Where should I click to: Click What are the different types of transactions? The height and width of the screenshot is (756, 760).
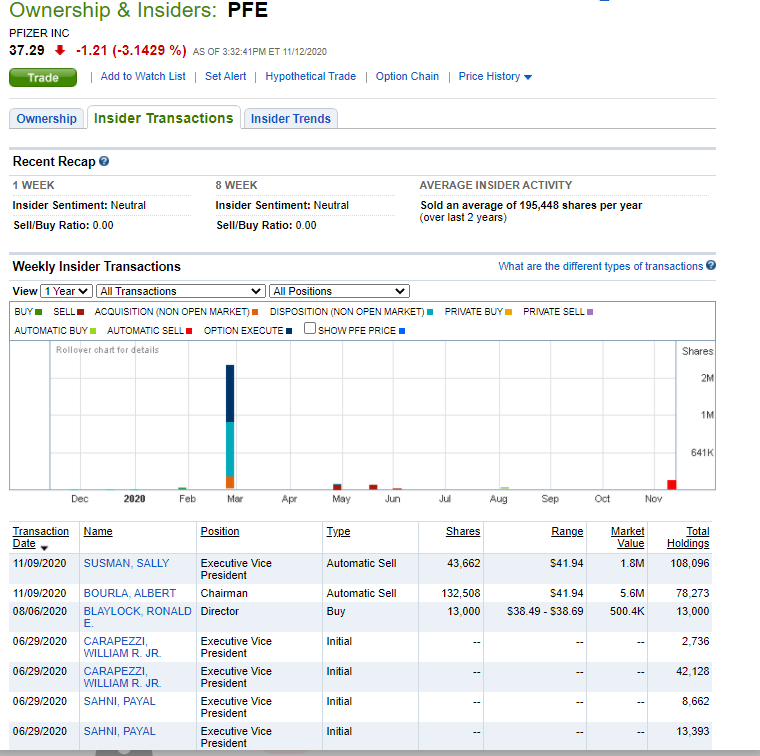pyautogui.click(x=601, y=266)
